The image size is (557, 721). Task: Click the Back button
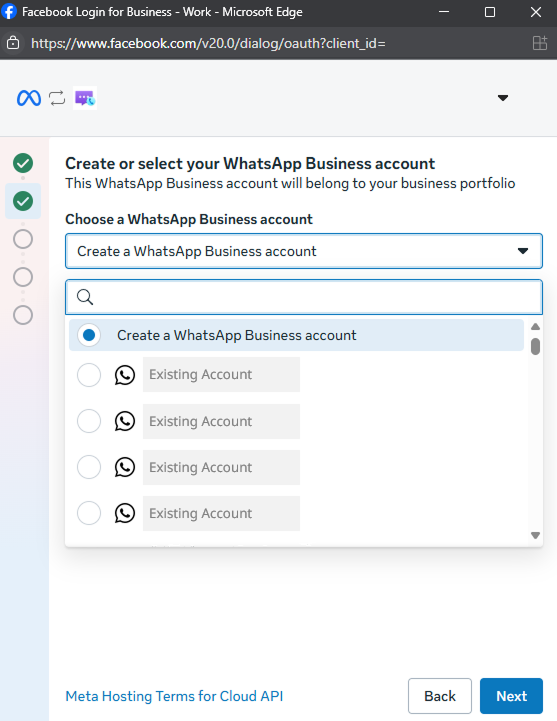coord(440,696)
